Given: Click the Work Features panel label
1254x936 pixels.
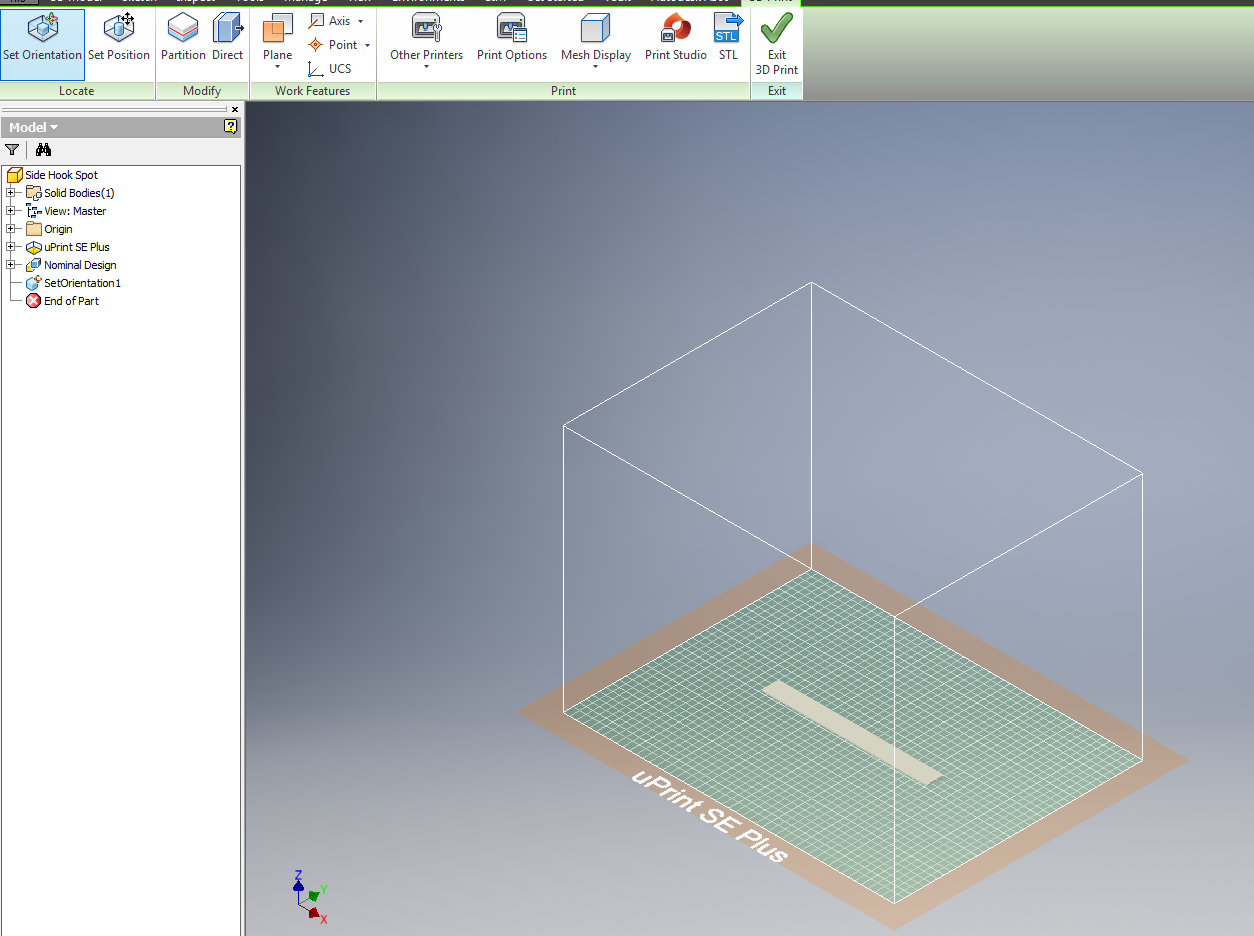Looking at the screenshot, I should coord(313,91).
